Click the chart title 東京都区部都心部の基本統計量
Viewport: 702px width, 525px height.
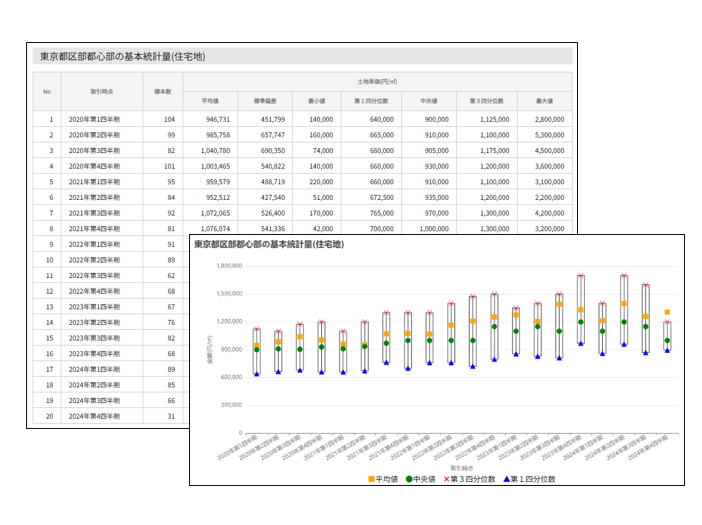click(268, 244)
